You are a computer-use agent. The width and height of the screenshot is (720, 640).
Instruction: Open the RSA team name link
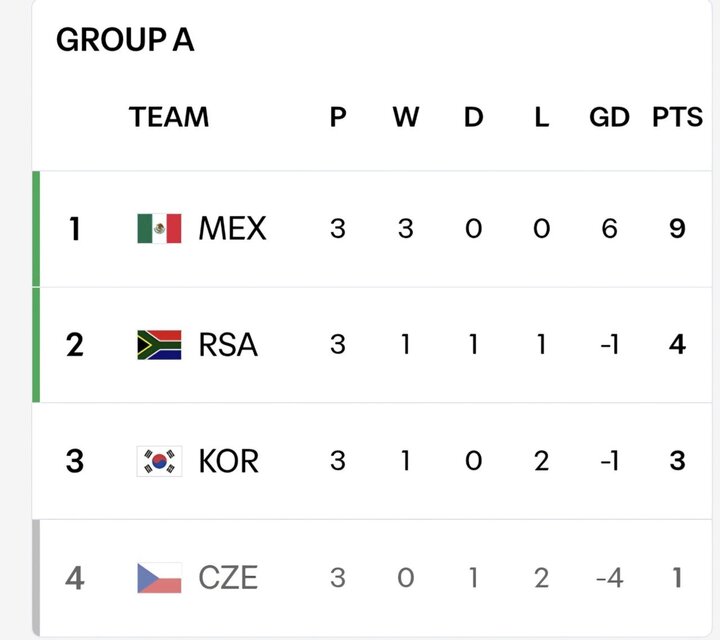228,345
